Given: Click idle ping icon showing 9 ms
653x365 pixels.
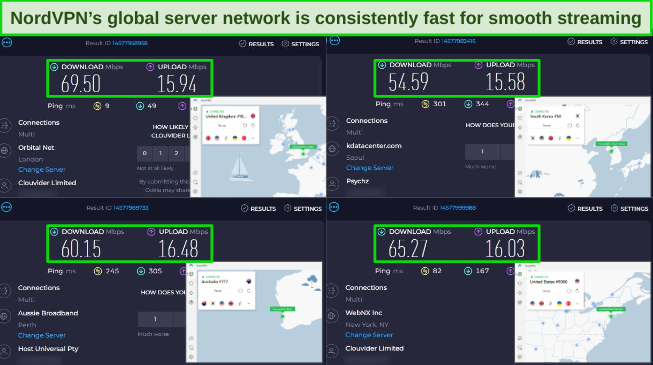Looking at the screenshot, I should (x=97, y=106).
